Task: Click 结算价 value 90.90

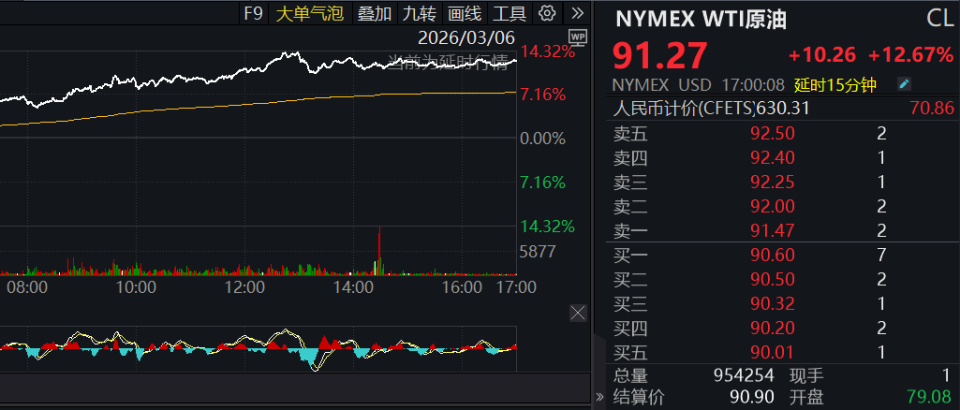Action: click(x=751, y=397)
